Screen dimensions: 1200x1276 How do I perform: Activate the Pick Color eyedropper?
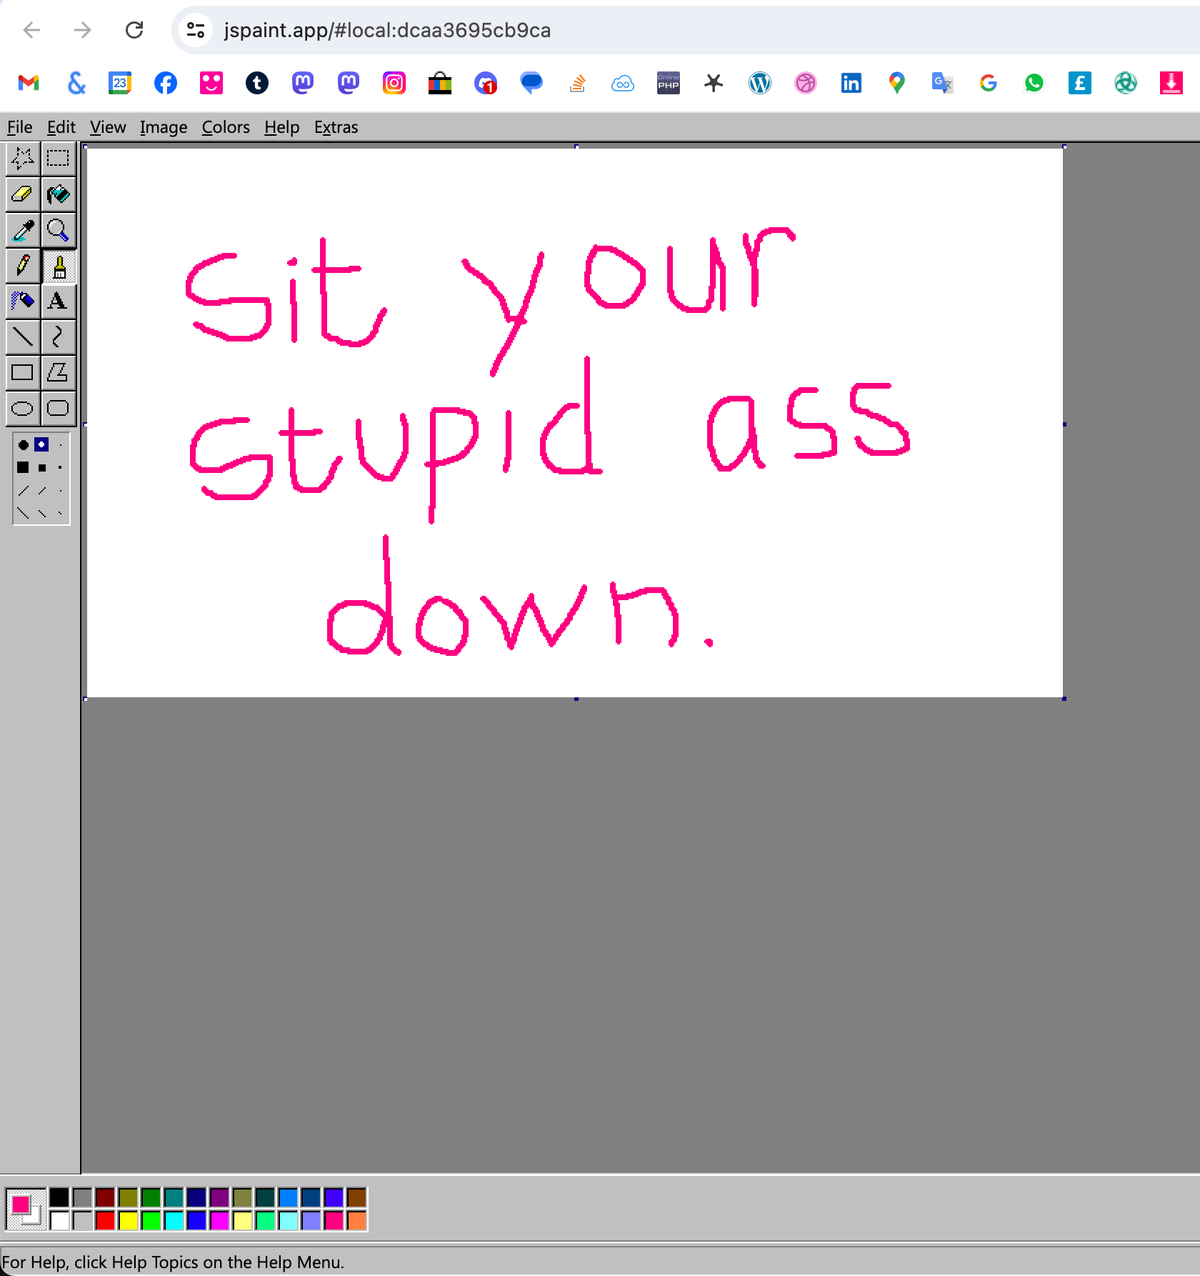click(x=22, y=230)
